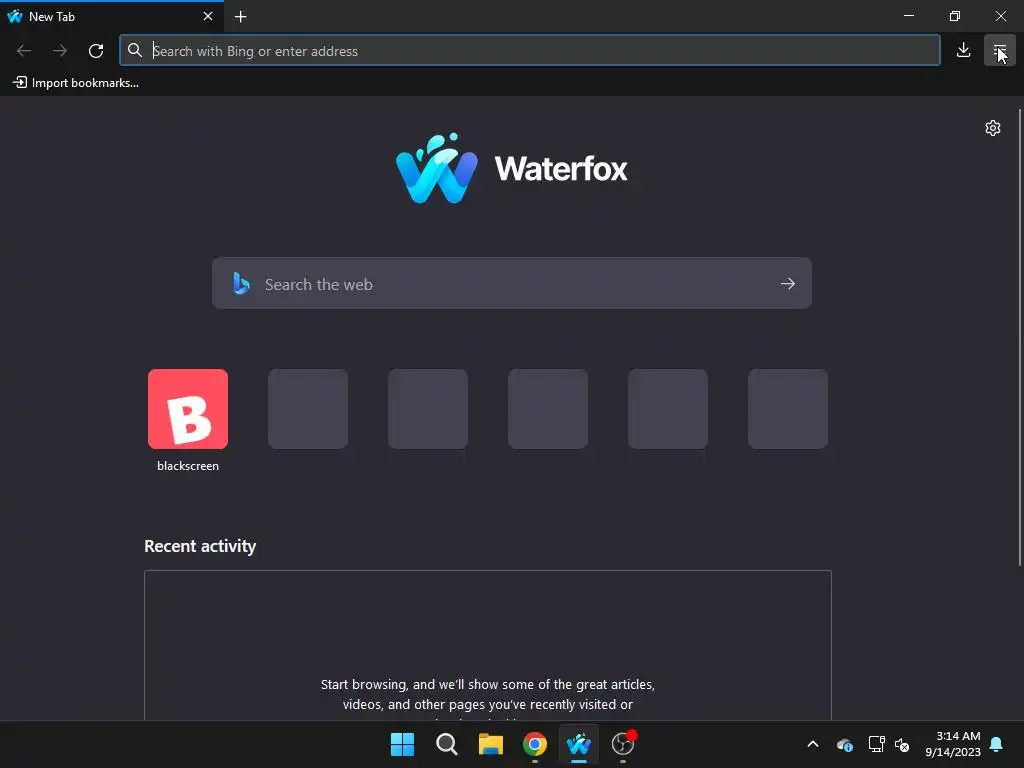The width and height of the screenshot is (1024, 768).
Task: Open the clock and date panel
Action: [953, 744]
